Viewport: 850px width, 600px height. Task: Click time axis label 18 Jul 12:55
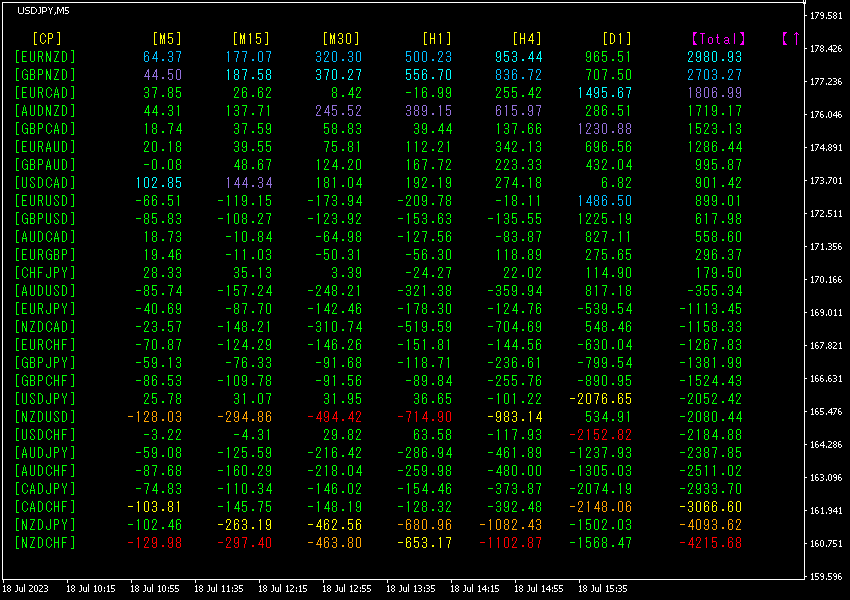tap(346, 589)
